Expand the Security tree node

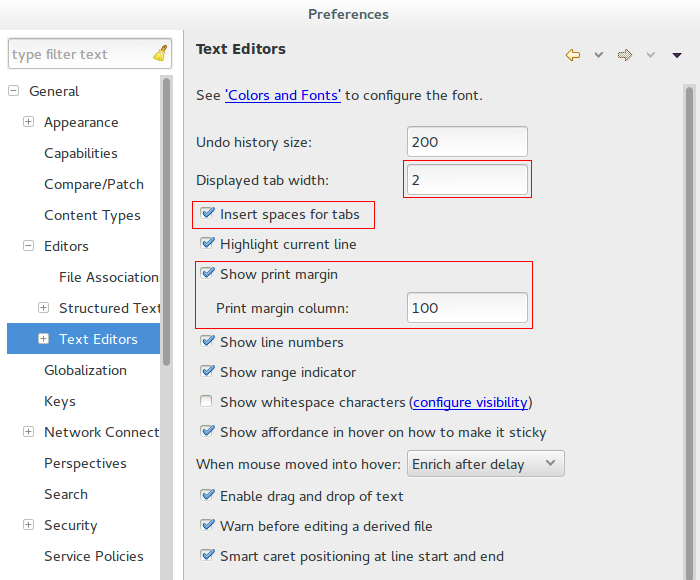(29, 525)
